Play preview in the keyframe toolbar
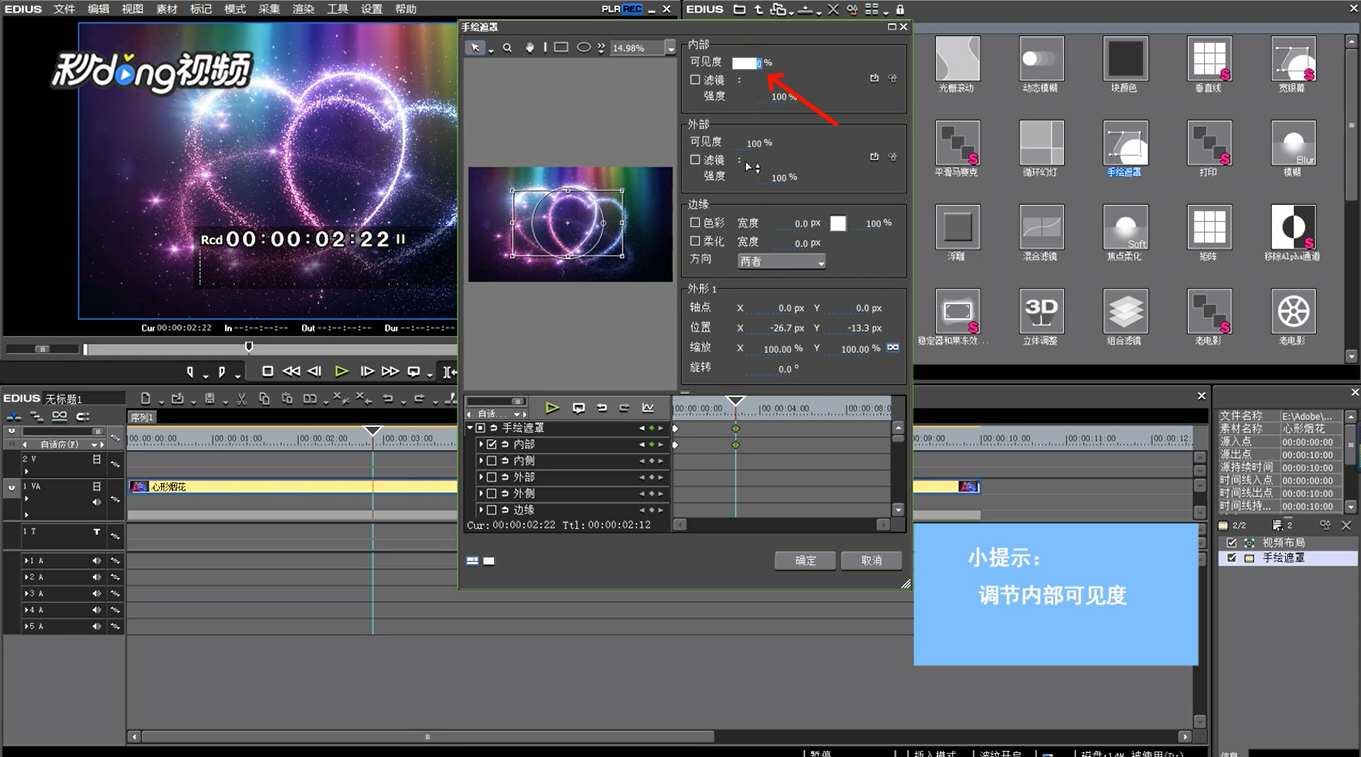Viewport: 1361px width, 757px height. (x=552, y=408)
